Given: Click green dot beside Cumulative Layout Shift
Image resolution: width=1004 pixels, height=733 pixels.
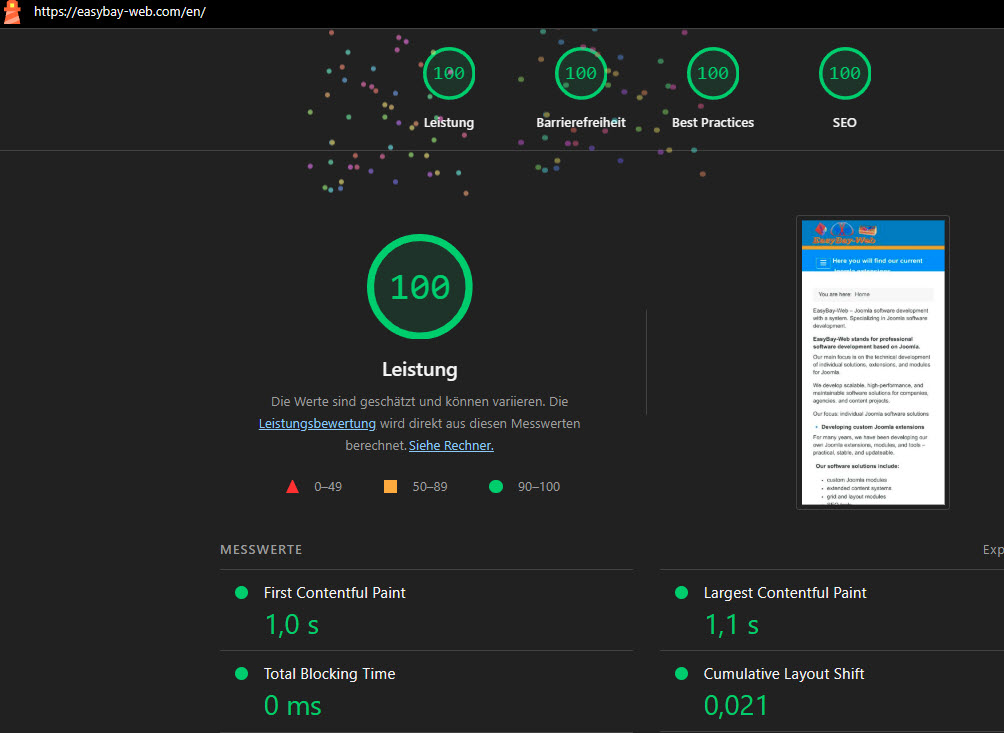Looking at the screenshot, I should (681, 674).
